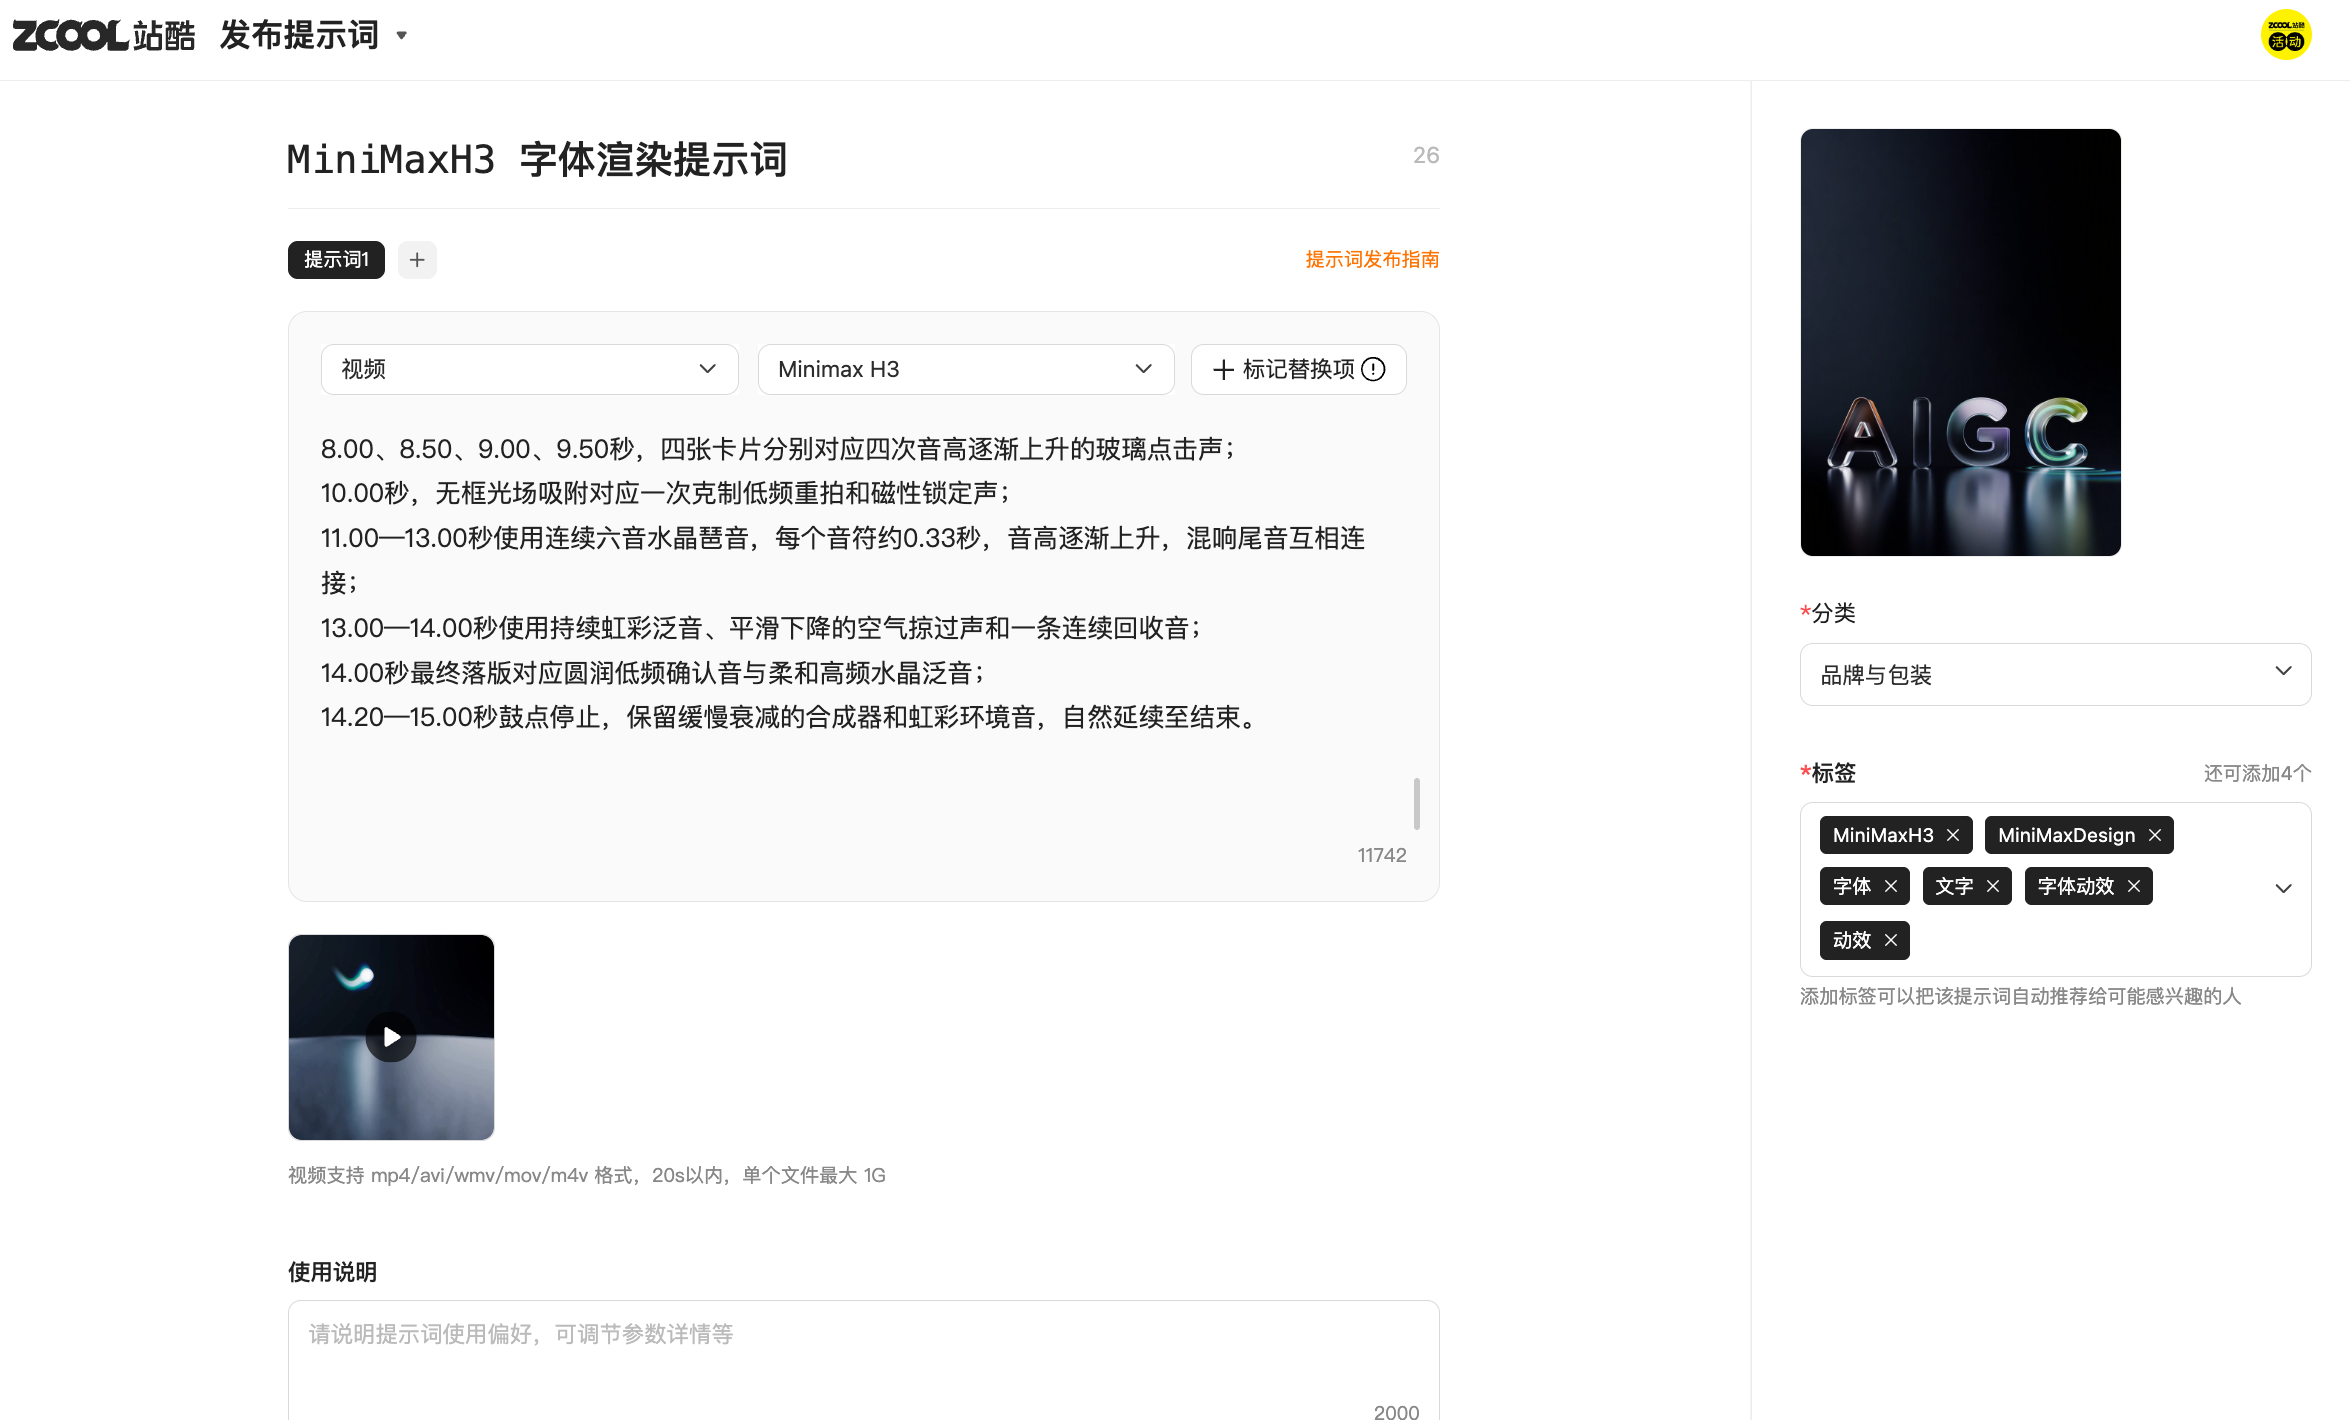Click the prompt text scrollbar
Screen dimensions: 2350x1420
tap(1416, 803)
